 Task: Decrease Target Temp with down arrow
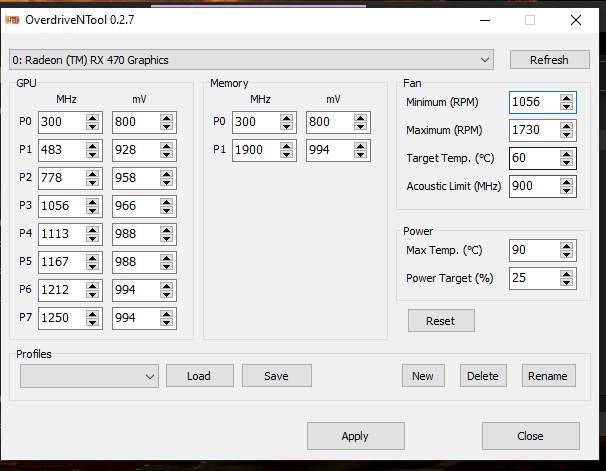click(x=567, y=163)
